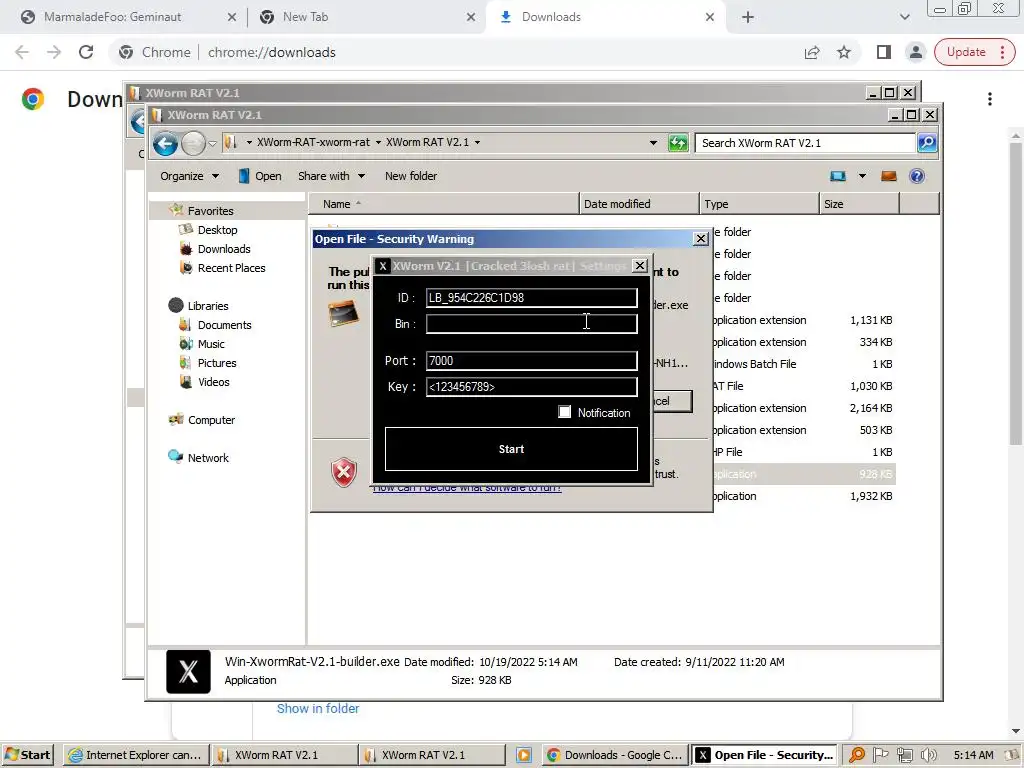Expand the XWorm-RAT-xworm-rat breadcrumb arrow
The image size is (1024, 768).
click(378, 142)
